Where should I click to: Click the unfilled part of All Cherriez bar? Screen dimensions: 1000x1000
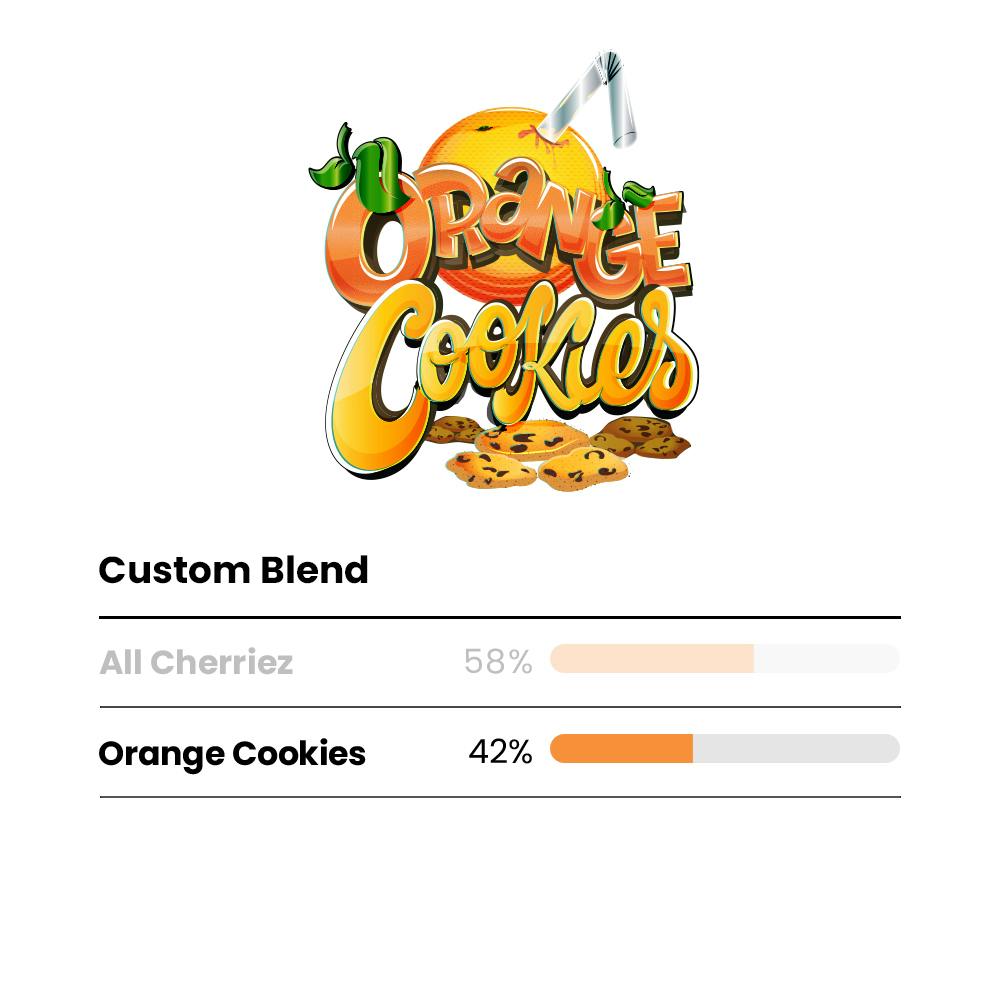pyautogui.click(x=825, y=658)
